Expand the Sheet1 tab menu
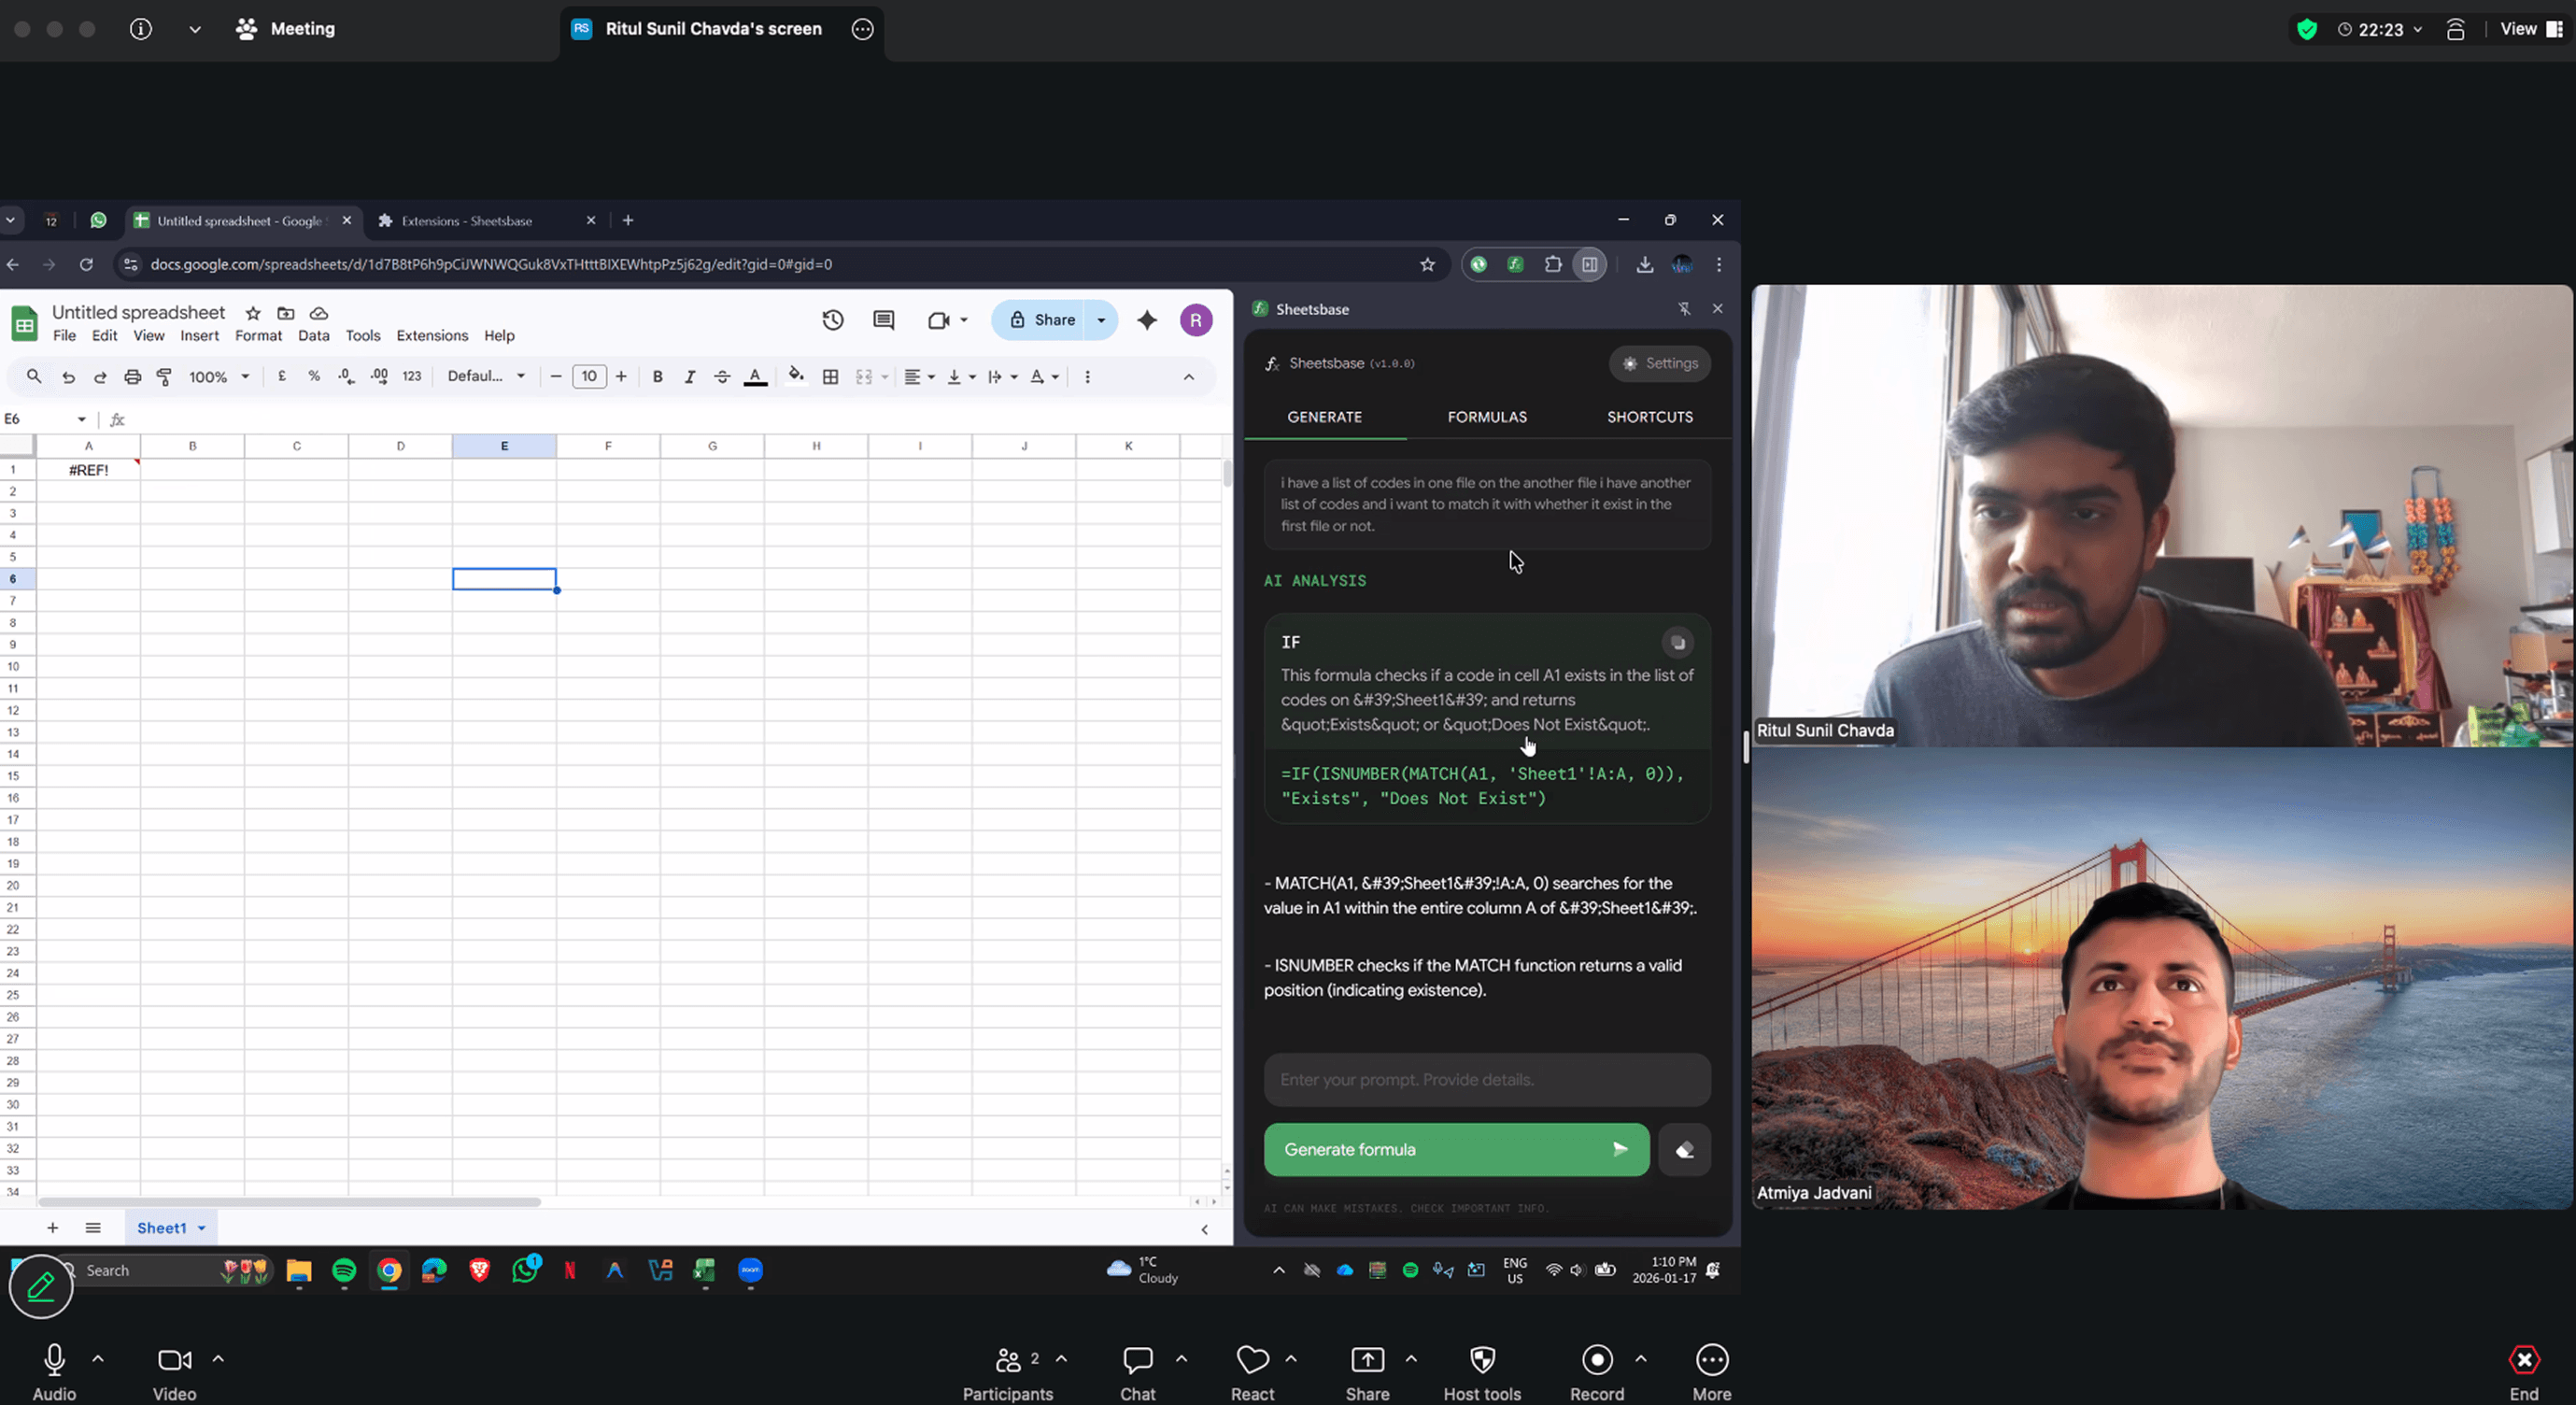 pos(201,1227)
